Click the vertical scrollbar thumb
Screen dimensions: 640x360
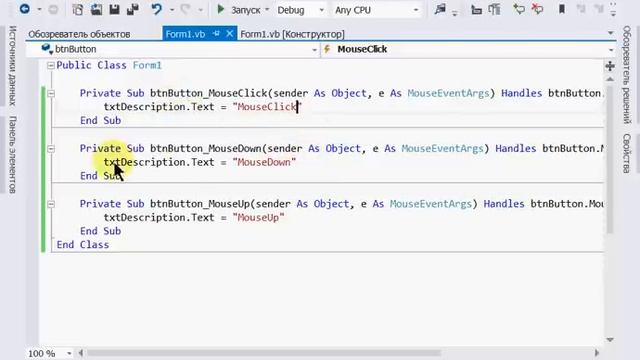pos(610,159)
